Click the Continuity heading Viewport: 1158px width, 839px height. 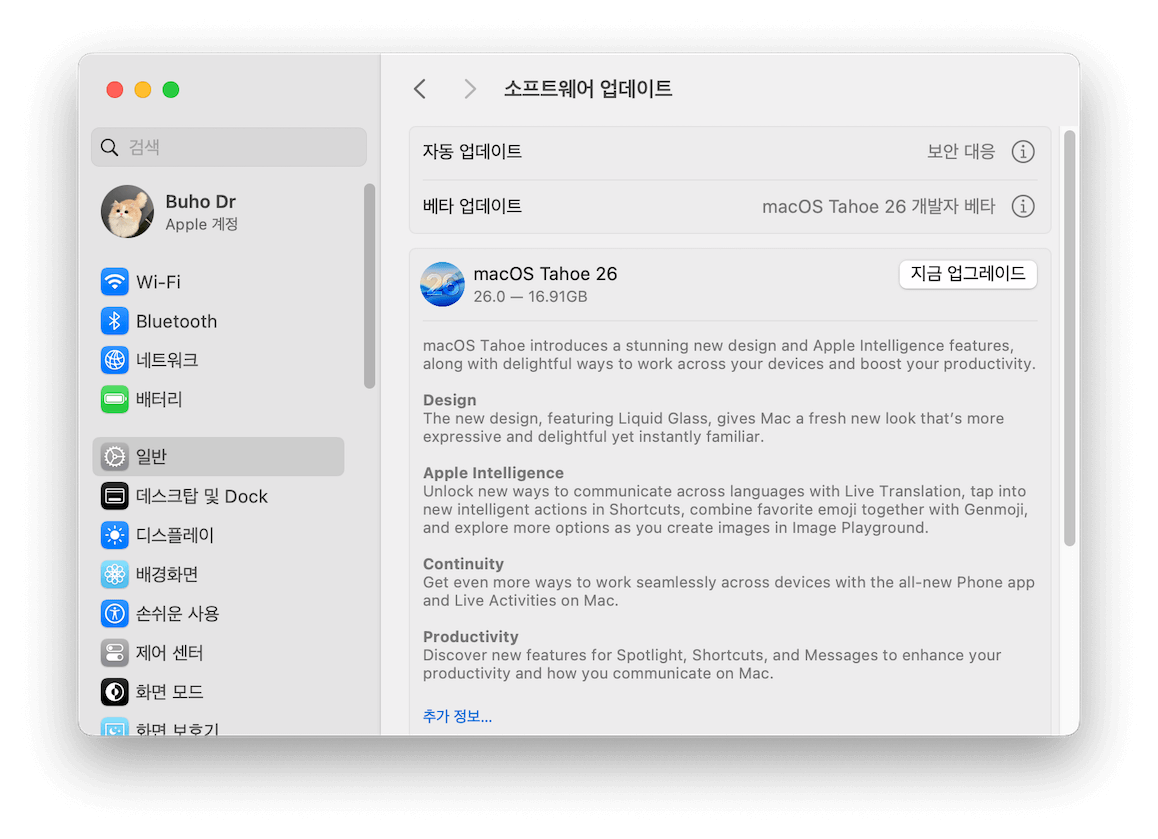click(463, 564)
